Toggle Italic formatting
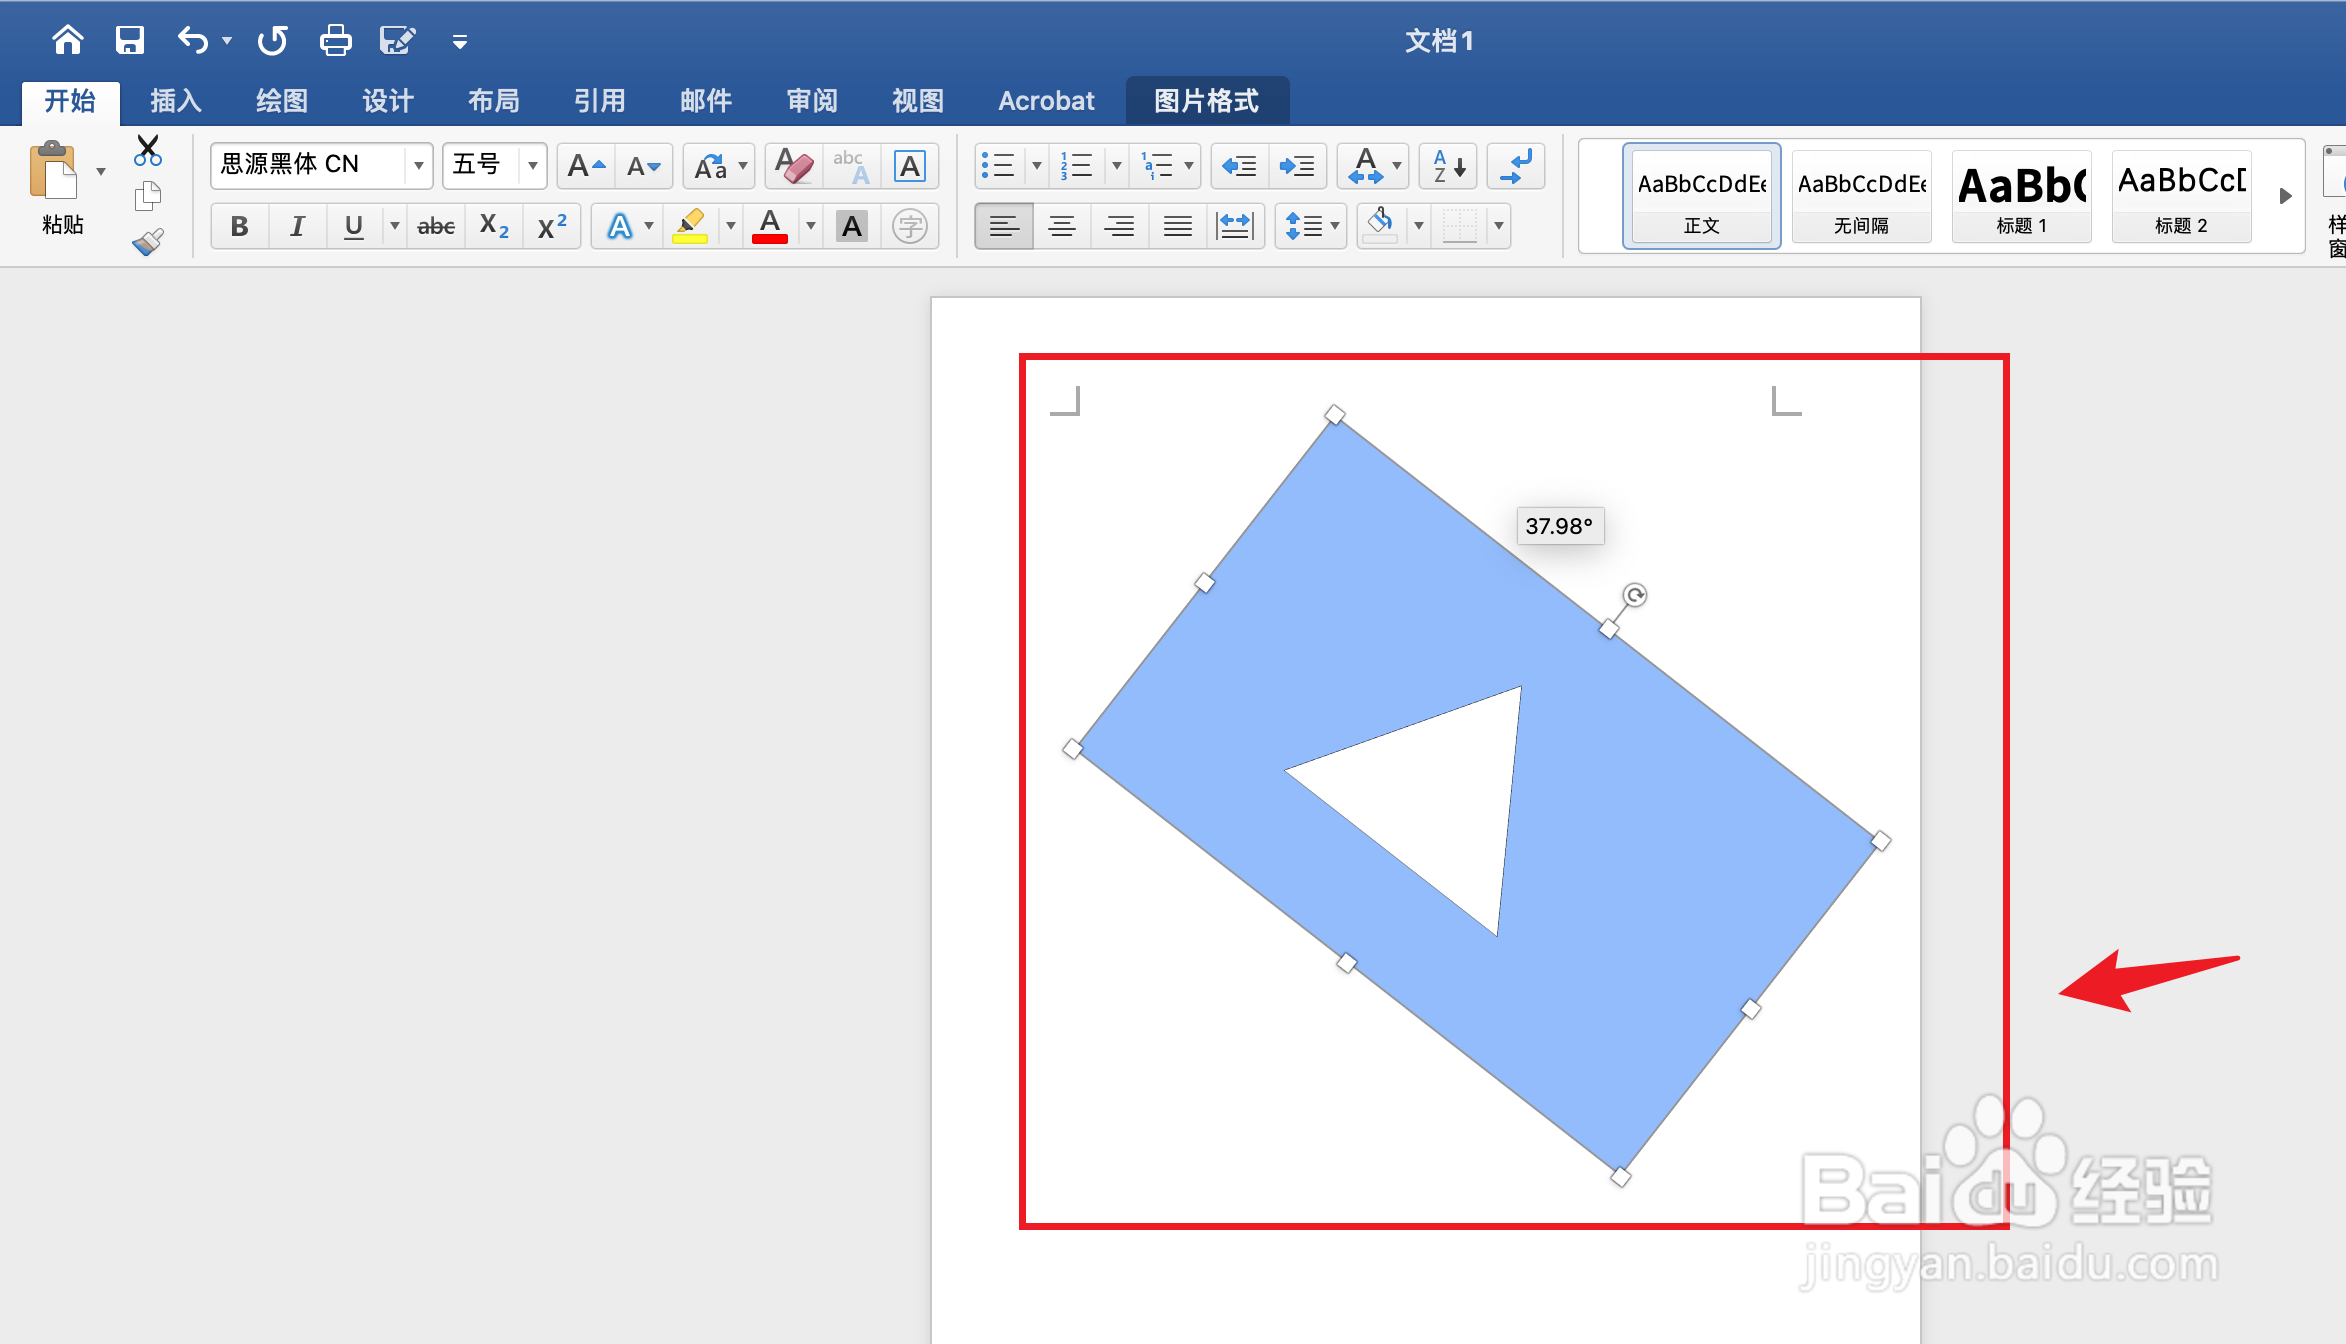The height and width of the screenshot is (1344, 2346). coord(297,227)
